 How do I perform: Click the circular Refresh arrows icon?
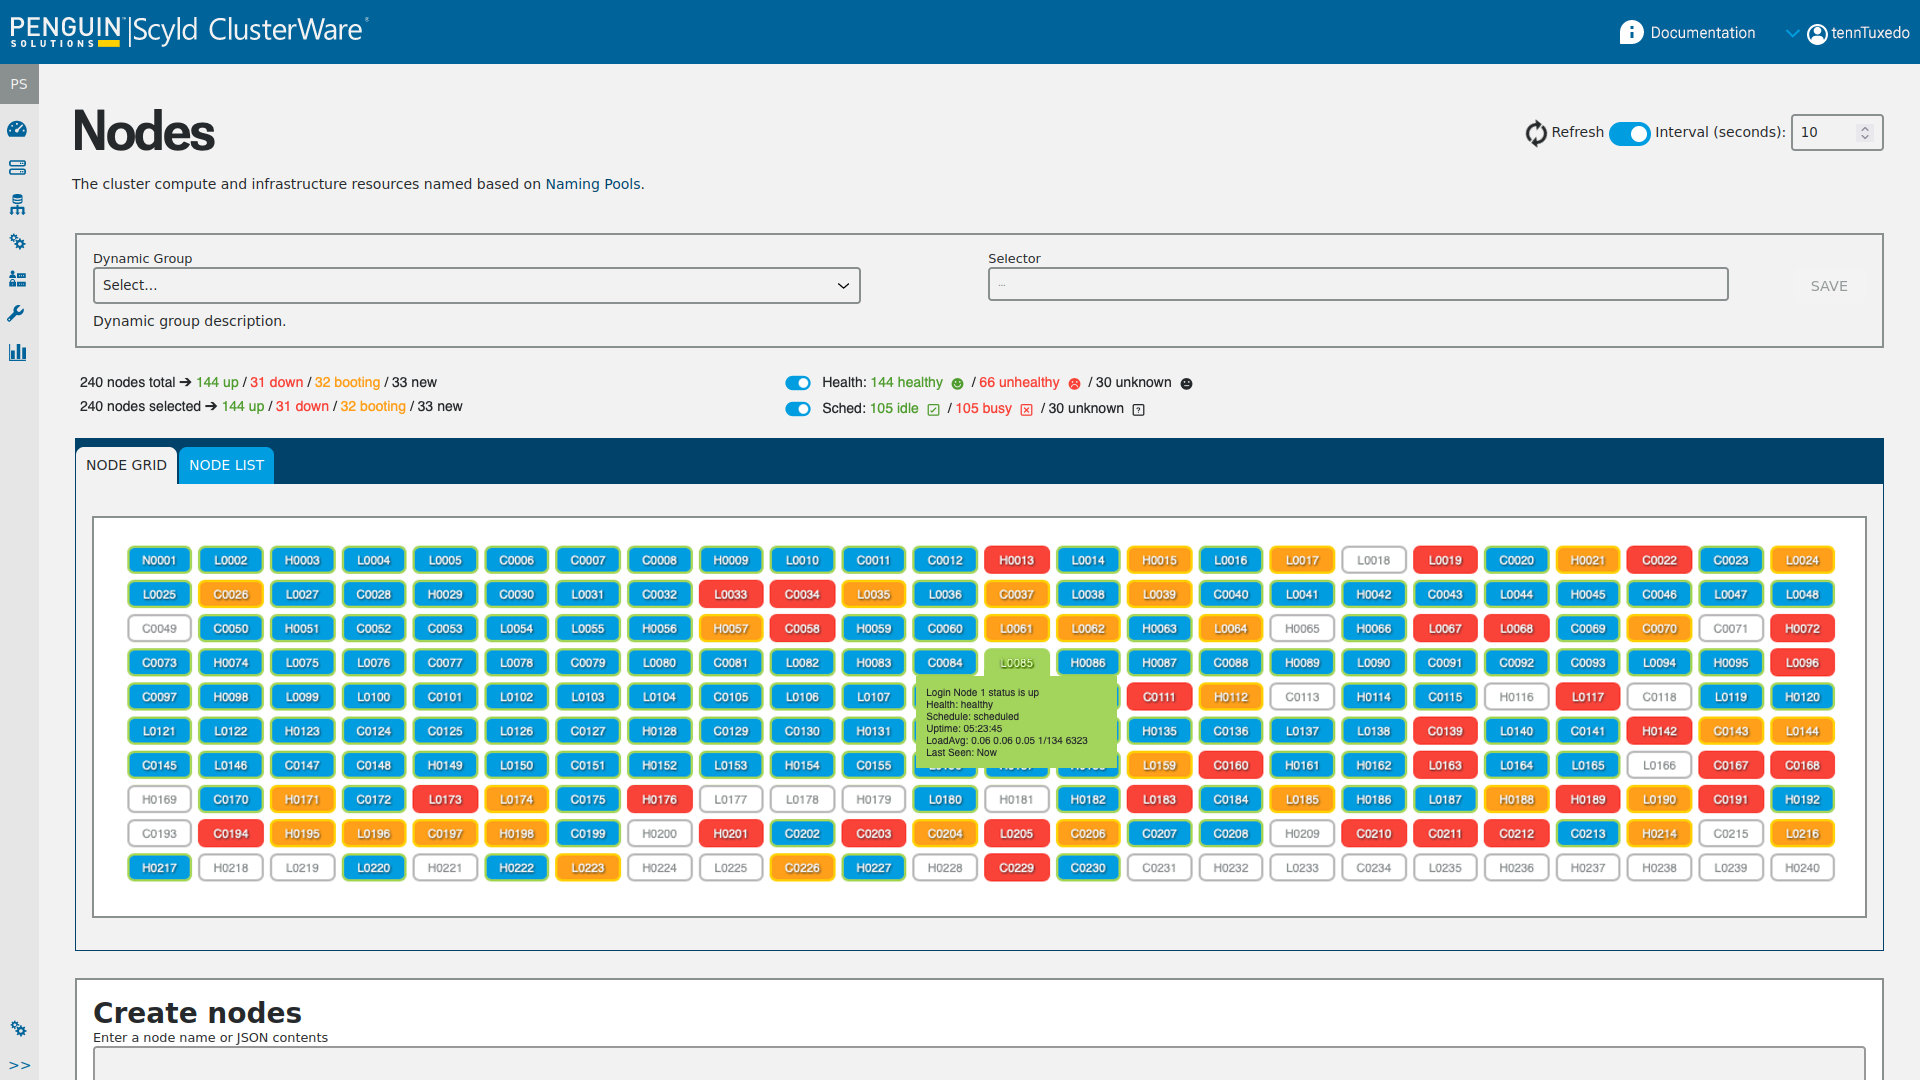tap(1536, 133)
